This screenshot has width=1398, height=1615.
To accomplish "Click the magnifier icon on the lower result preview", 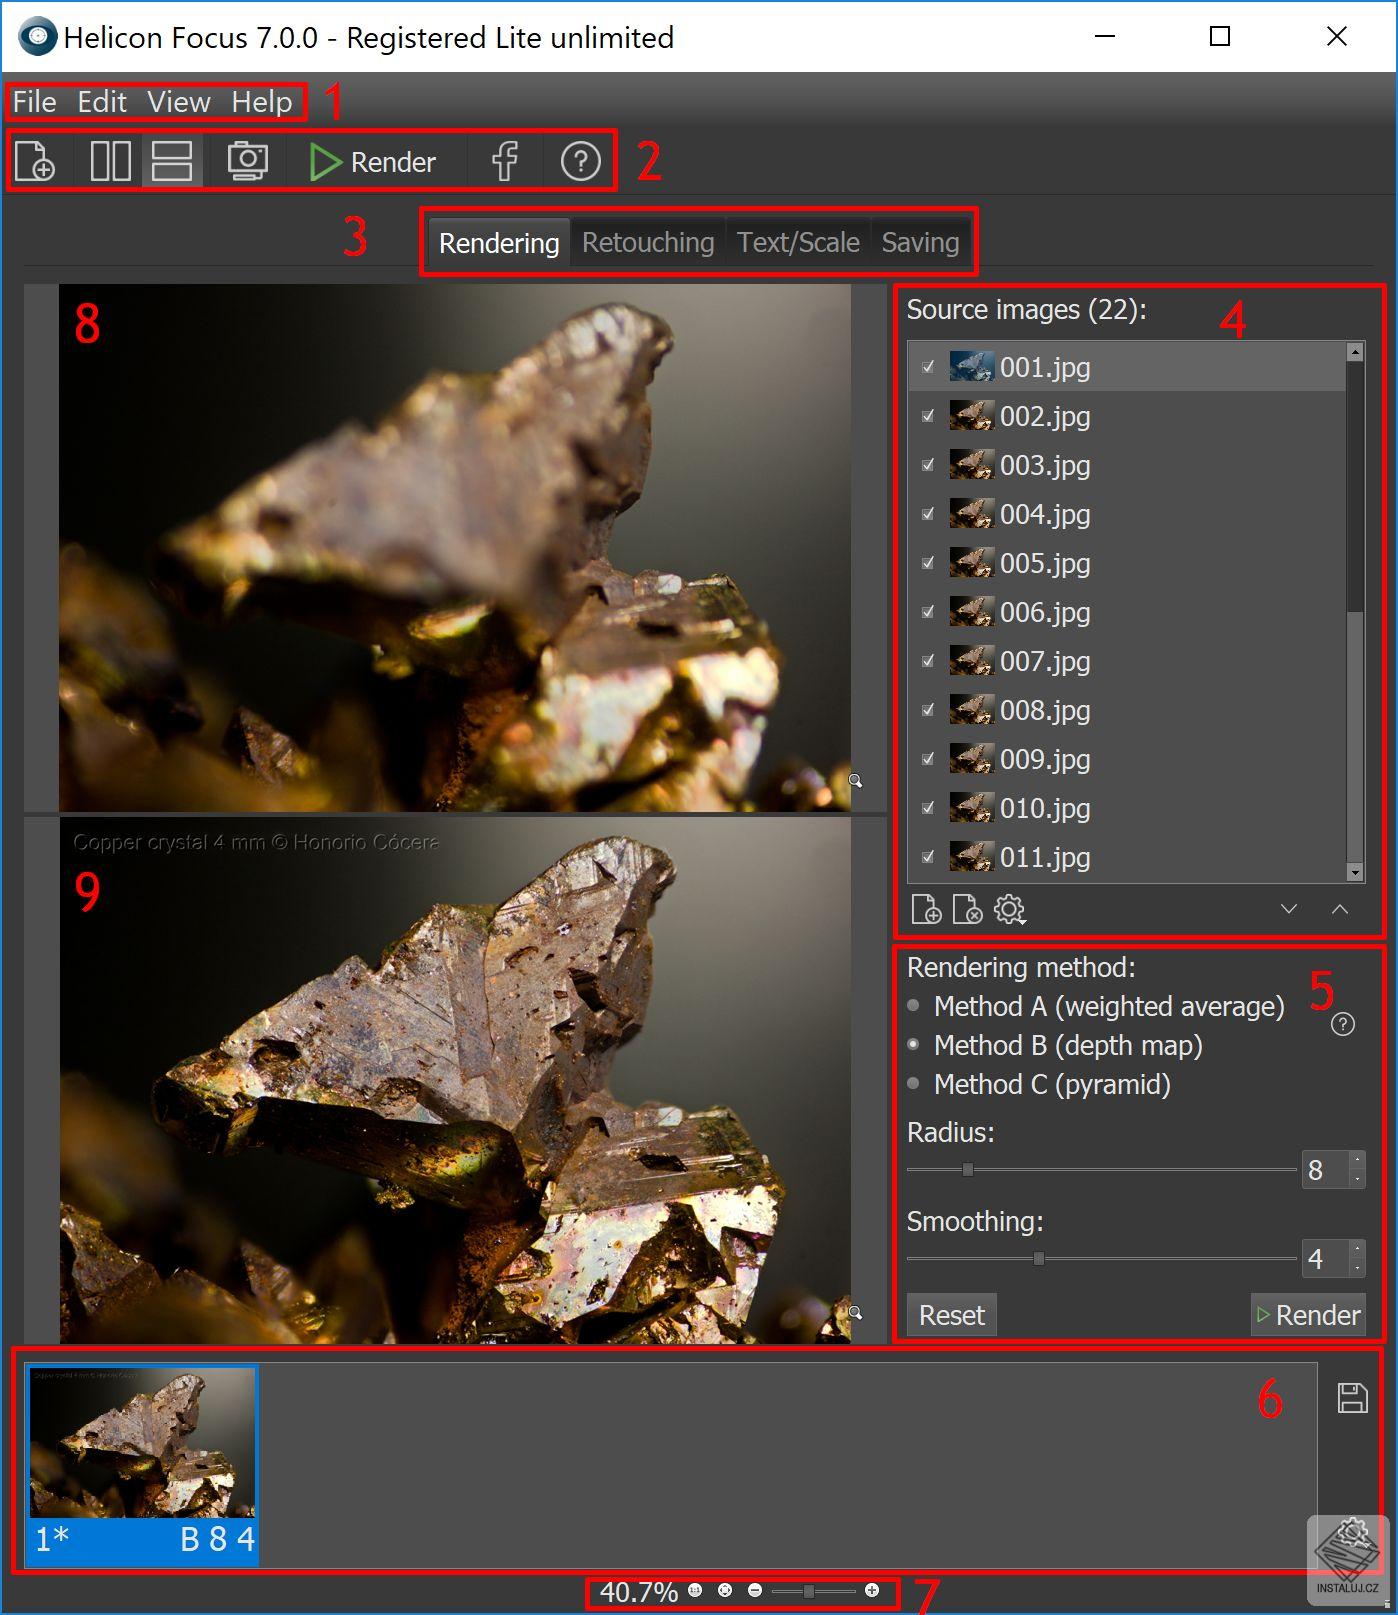I will click(x=855, y=1312).
